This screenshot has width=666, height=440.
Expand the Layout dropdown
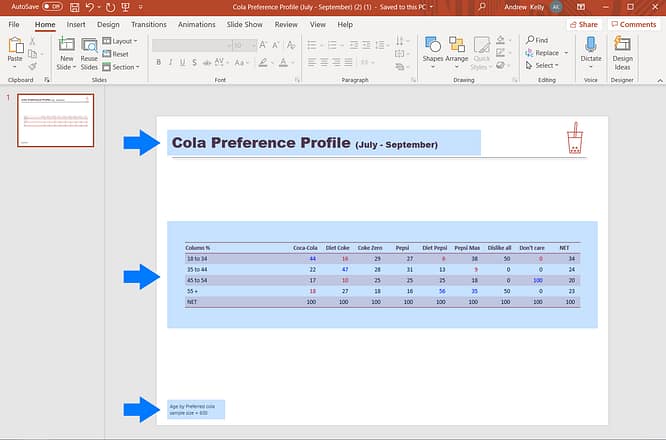pos(123,41)
